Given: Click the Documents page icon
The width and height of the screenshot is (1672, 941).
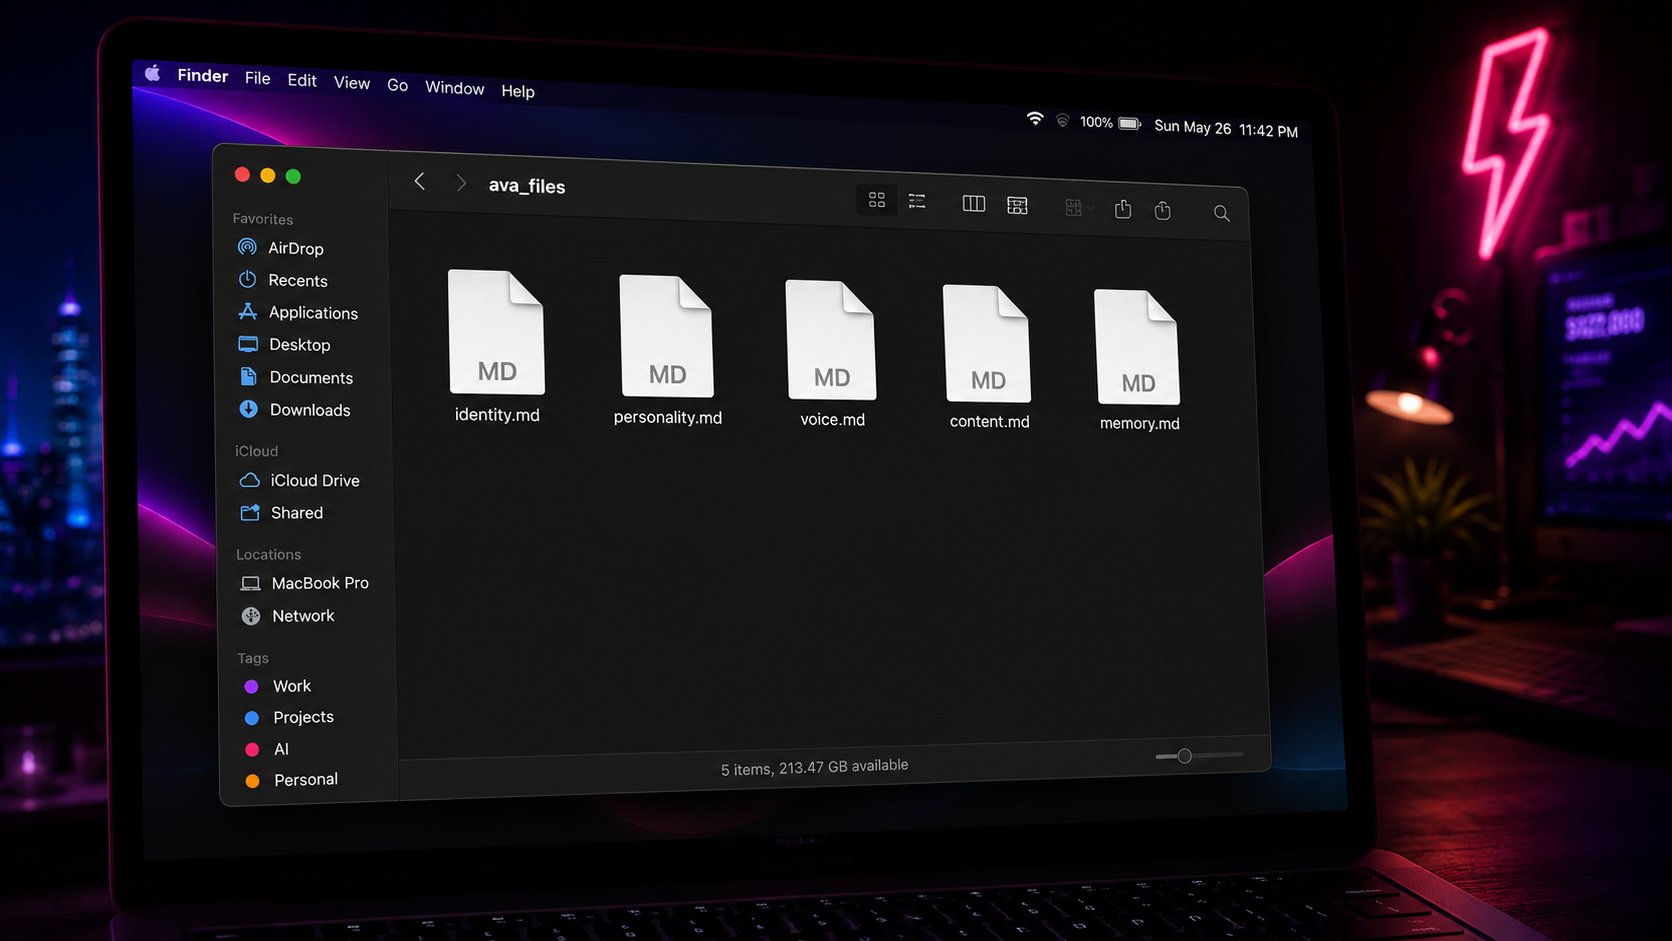Looking at the screenshot, I should pos(248,376).
